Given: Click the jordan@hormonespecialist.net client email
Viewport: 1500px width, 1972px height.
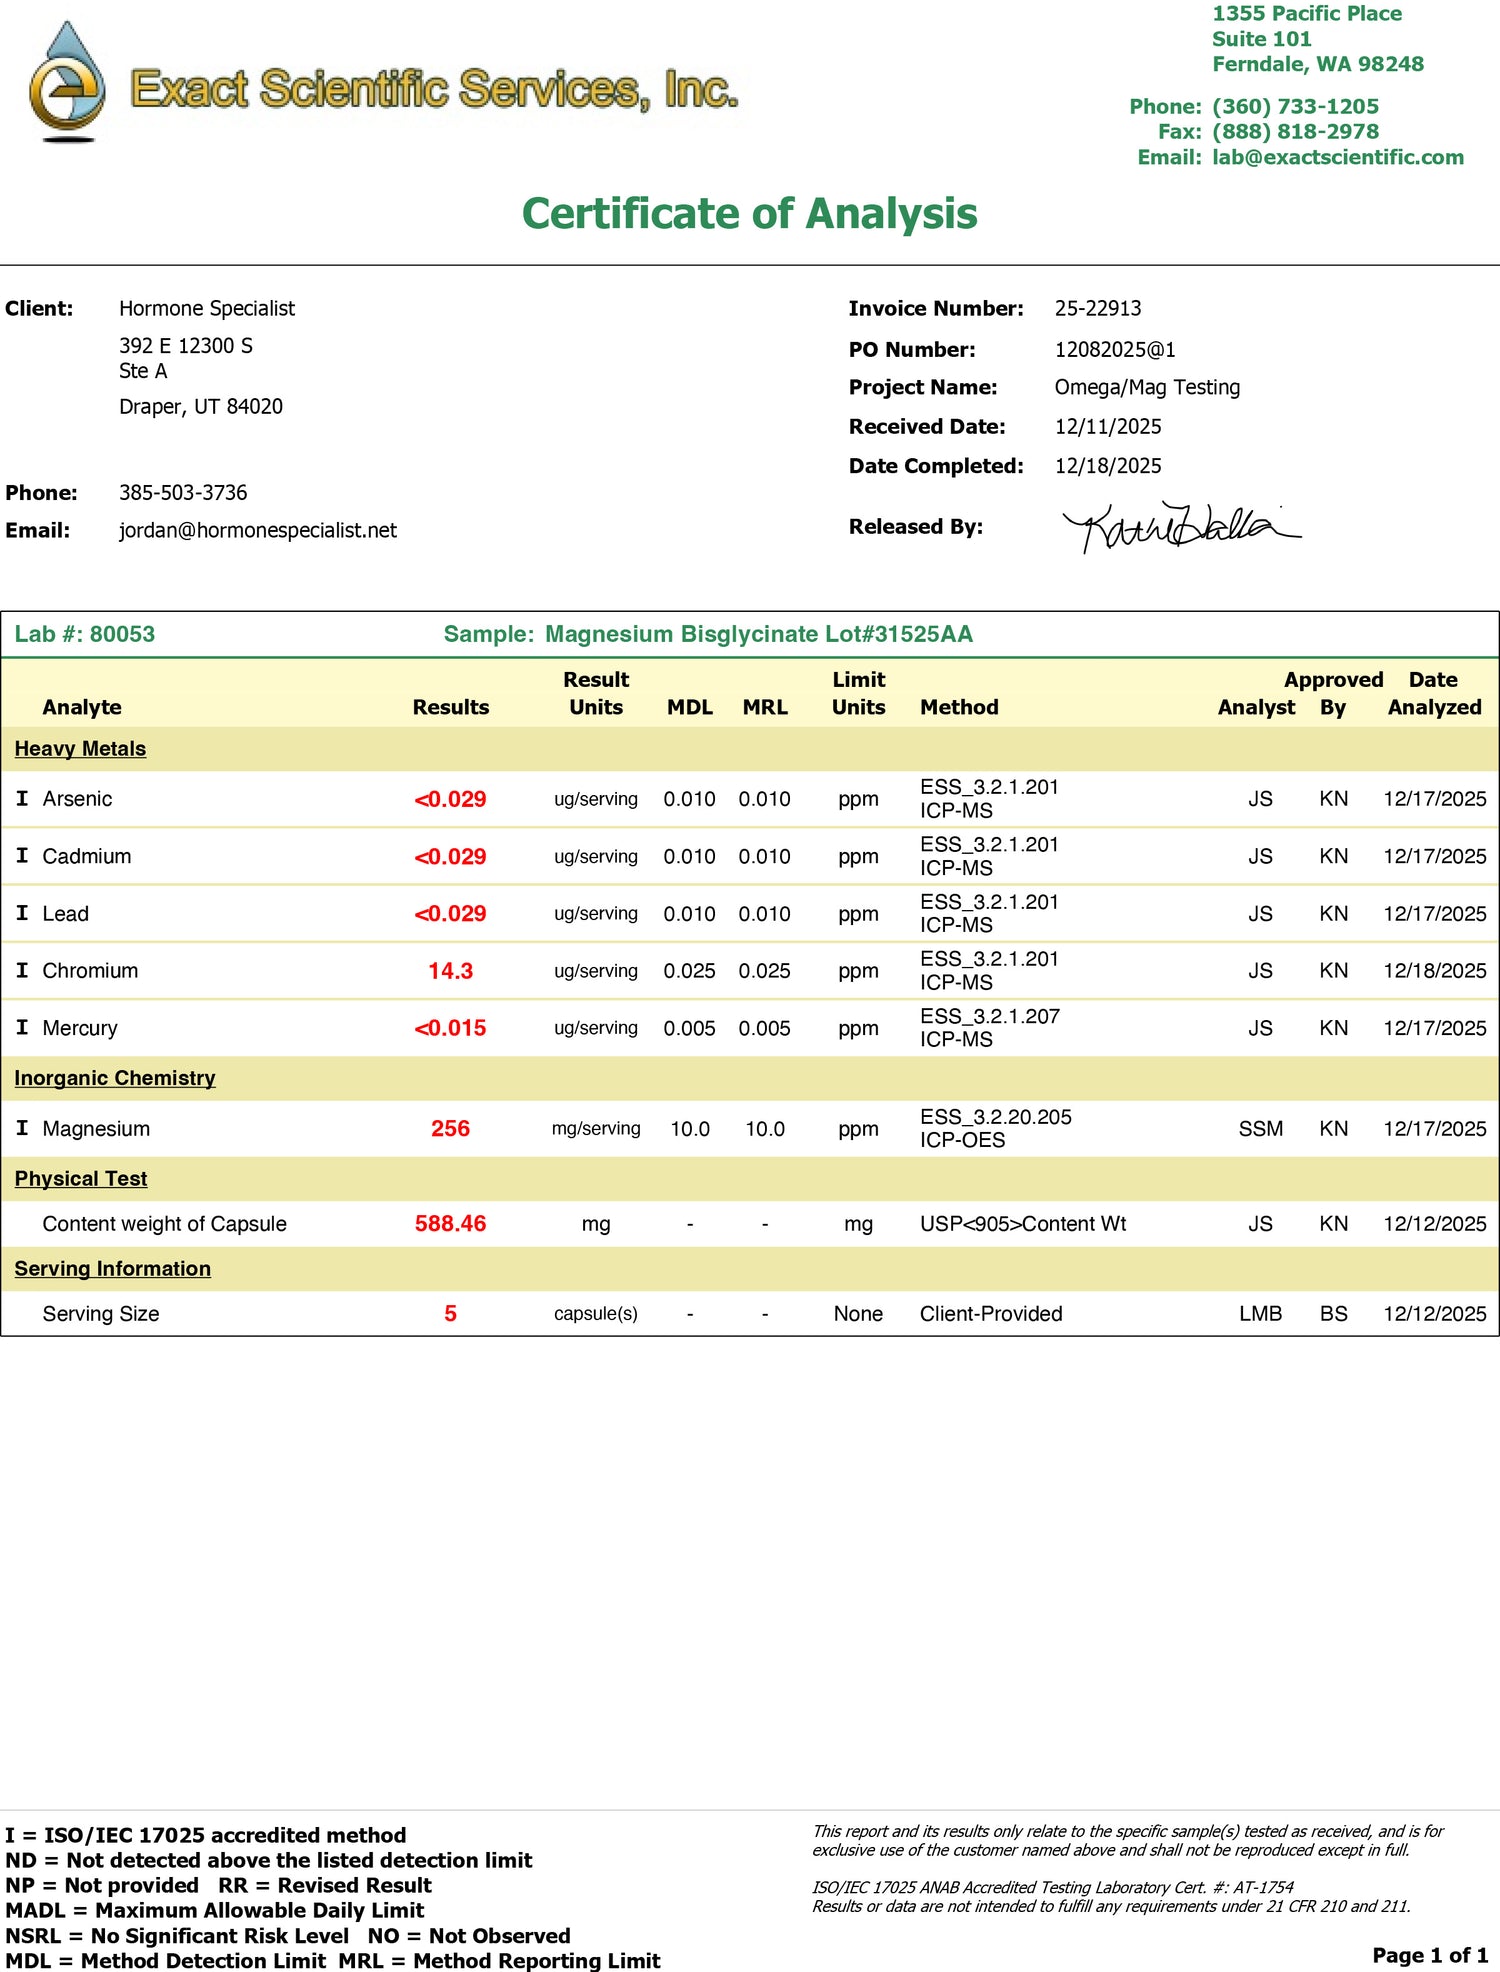Looking at the screenshot, I should click(x=257, y=530).
